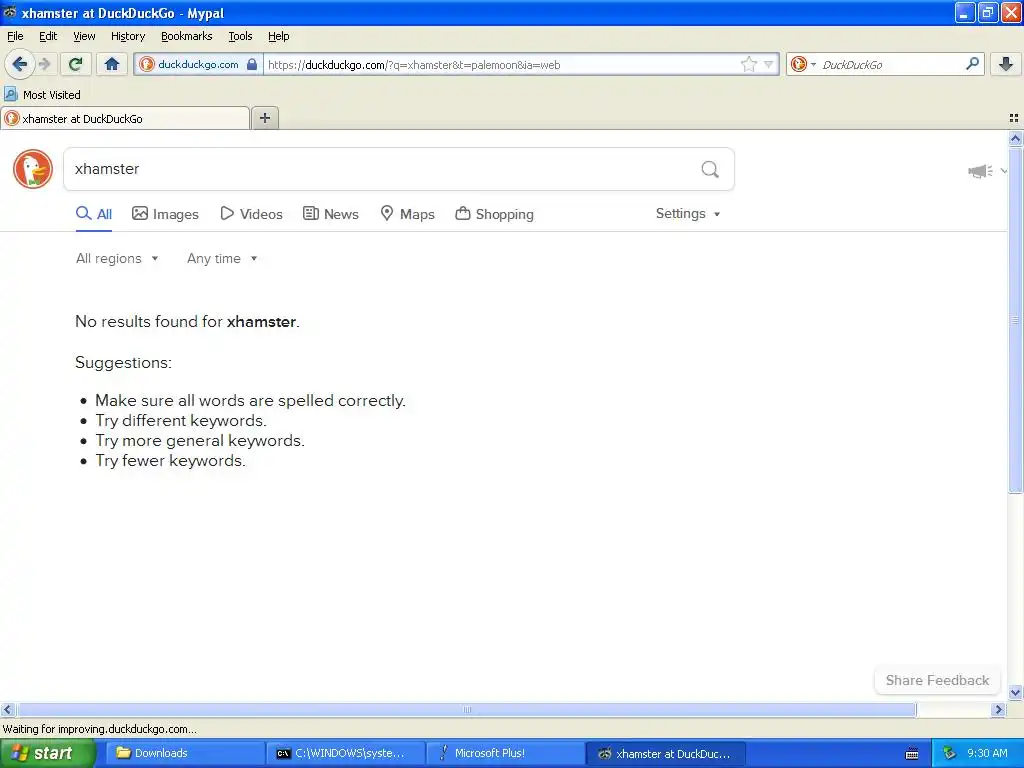Switch to Downloads taskbar window
The height and width of the screenshot is (768, 1024).
[185, 754]
